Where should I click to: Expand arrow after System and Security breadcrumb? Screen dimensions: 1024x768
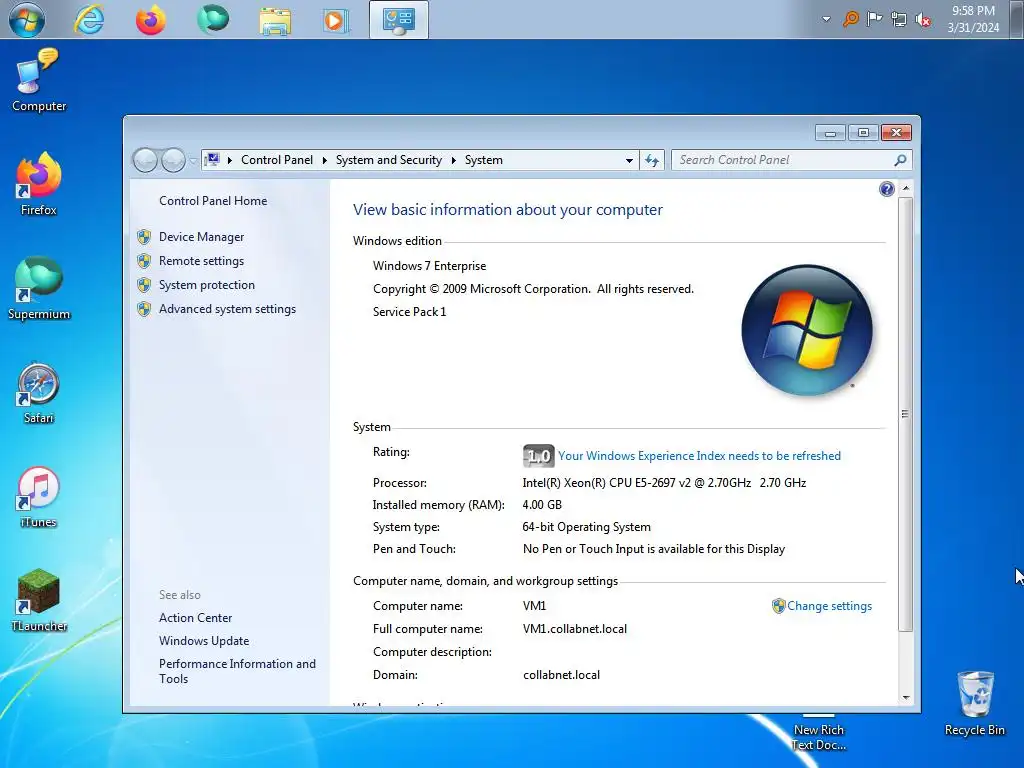point(453,160)
